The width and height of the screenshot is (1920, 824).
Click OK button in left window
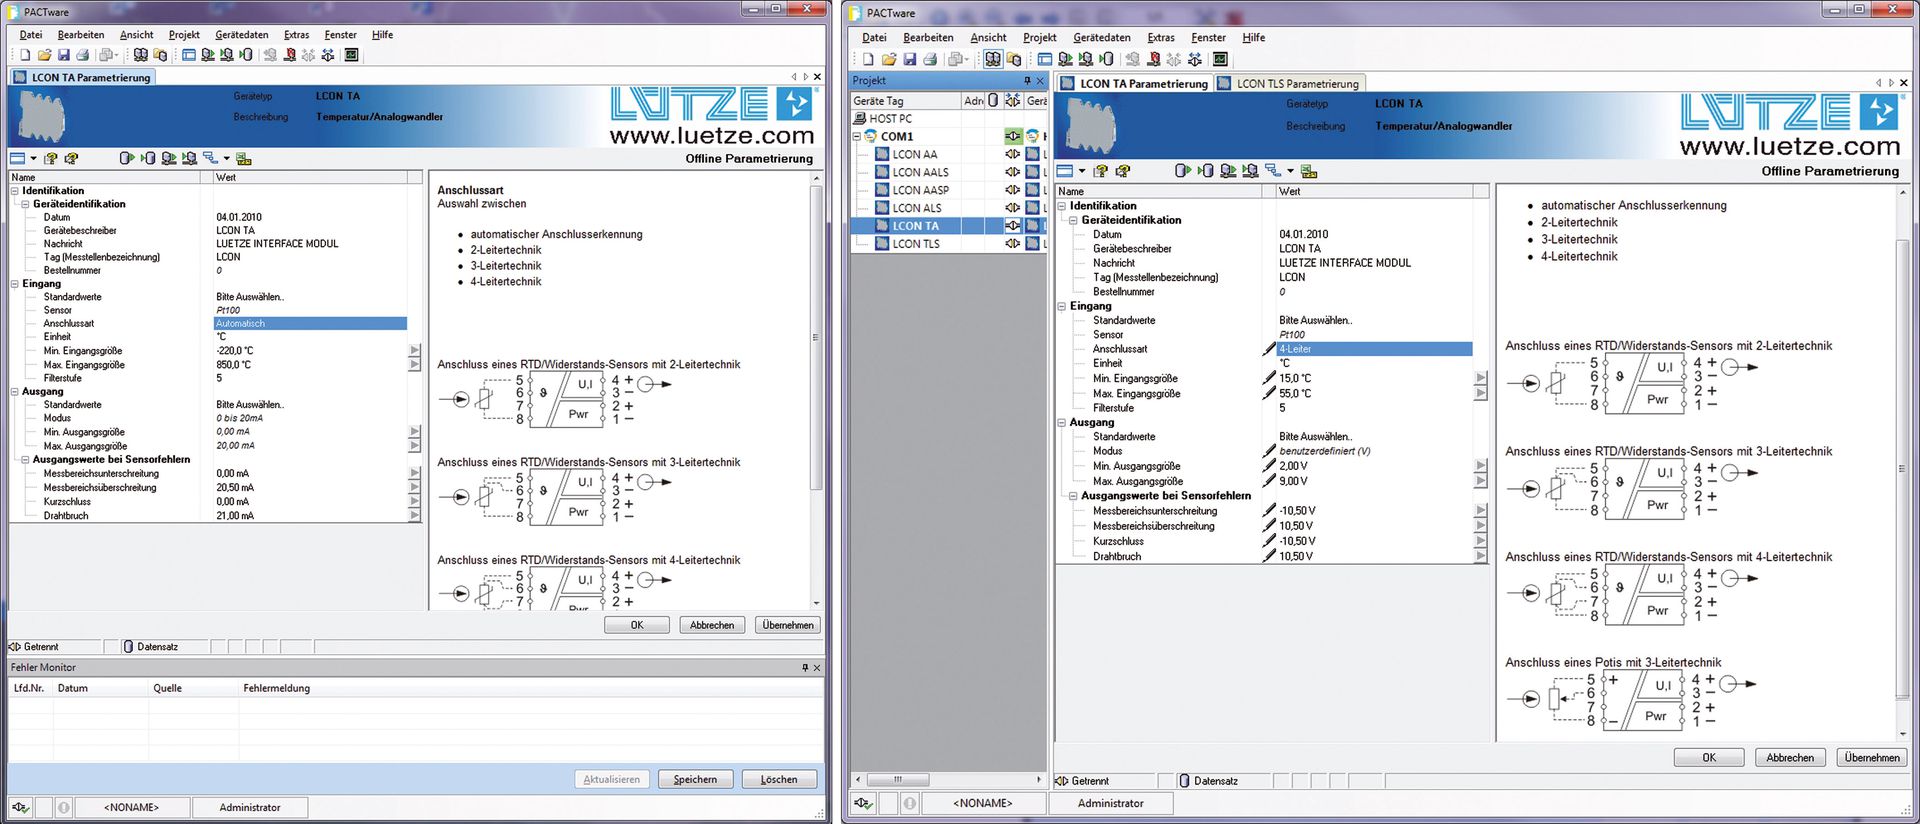tap(637, 625)
